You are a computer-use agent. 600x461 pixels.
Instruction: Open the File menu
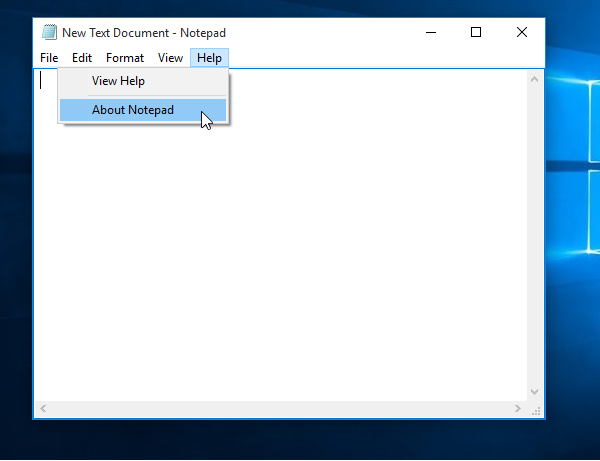49,58
